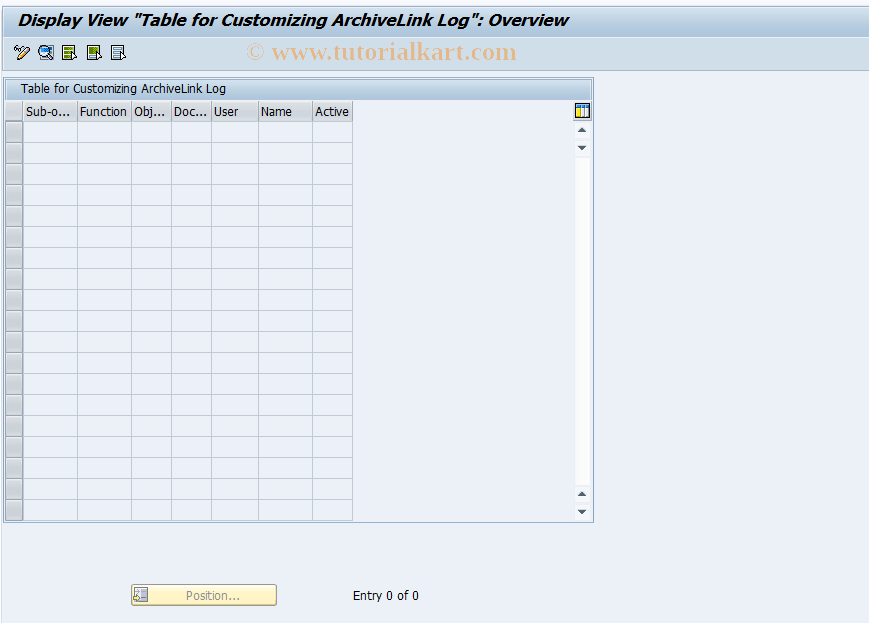Image resolution: width=869 pixels, height=623 pixels.
Task: Select the Active column header
Action: coord(332,111)
